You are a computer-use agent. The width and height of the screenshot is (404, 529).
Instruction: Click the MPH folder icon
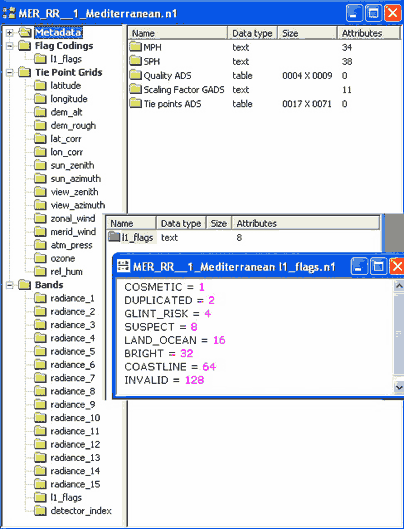pyautogui.click(x=136, y=47)
